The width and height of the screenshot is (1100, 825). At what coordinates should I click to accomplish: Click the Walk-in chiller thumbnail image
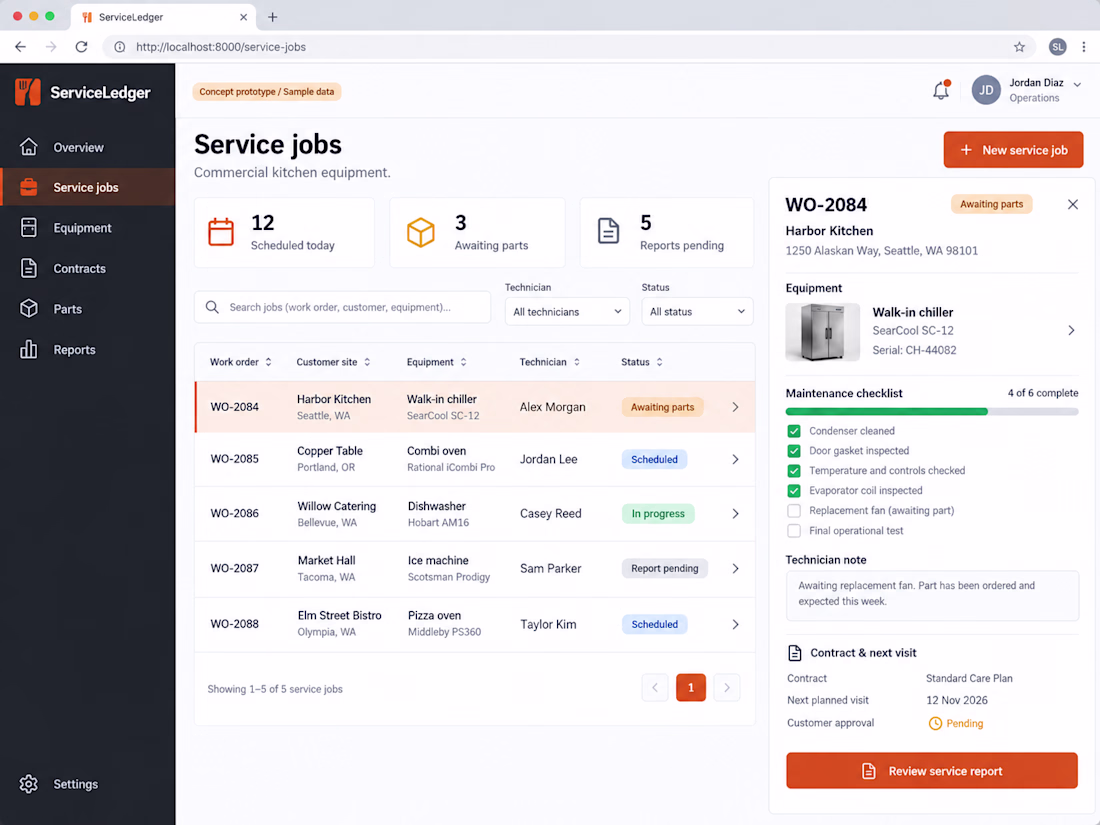pos(822,332)
